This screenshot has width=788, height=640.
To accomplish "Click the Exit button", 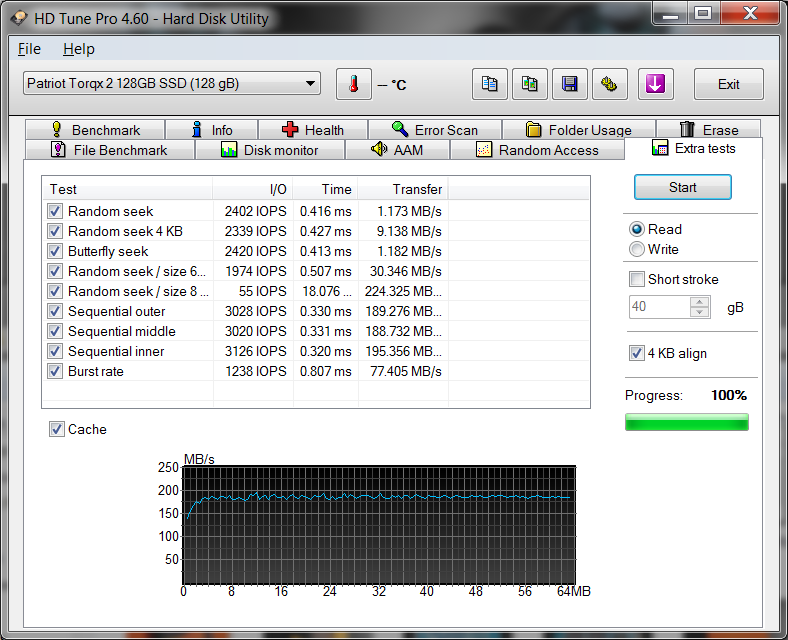I will pyautogui.click(x=728, y=84).
